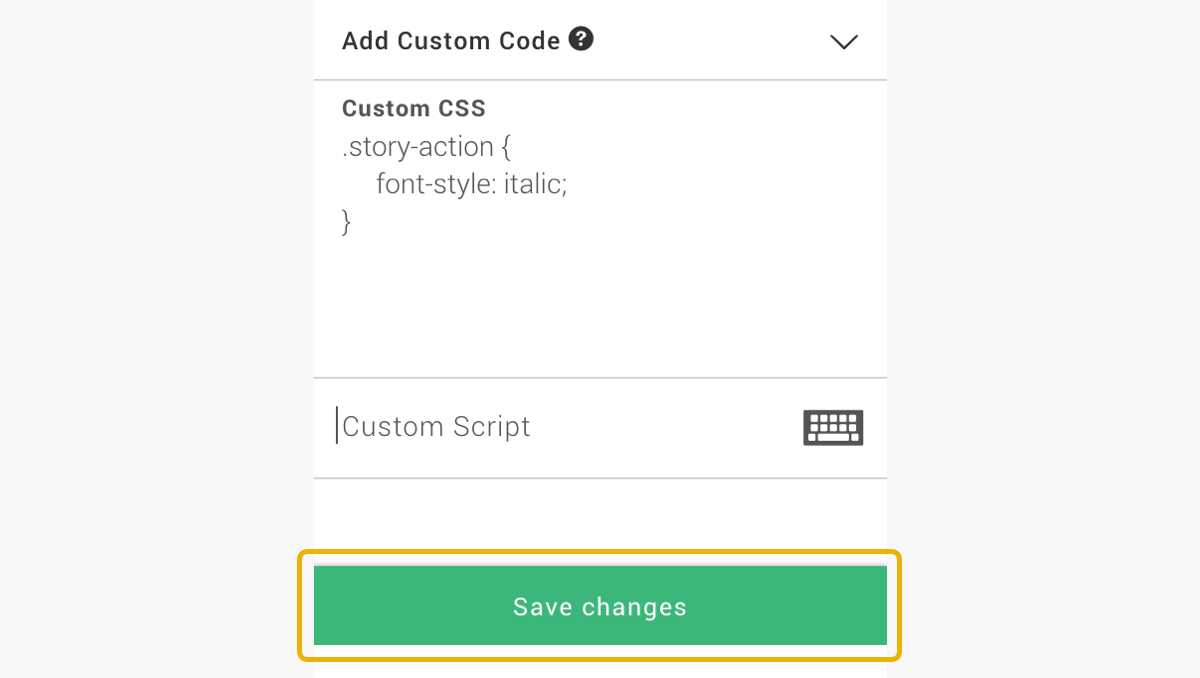
Task: Click the opening curly brace after .story-action
Action: pos(506,148)
